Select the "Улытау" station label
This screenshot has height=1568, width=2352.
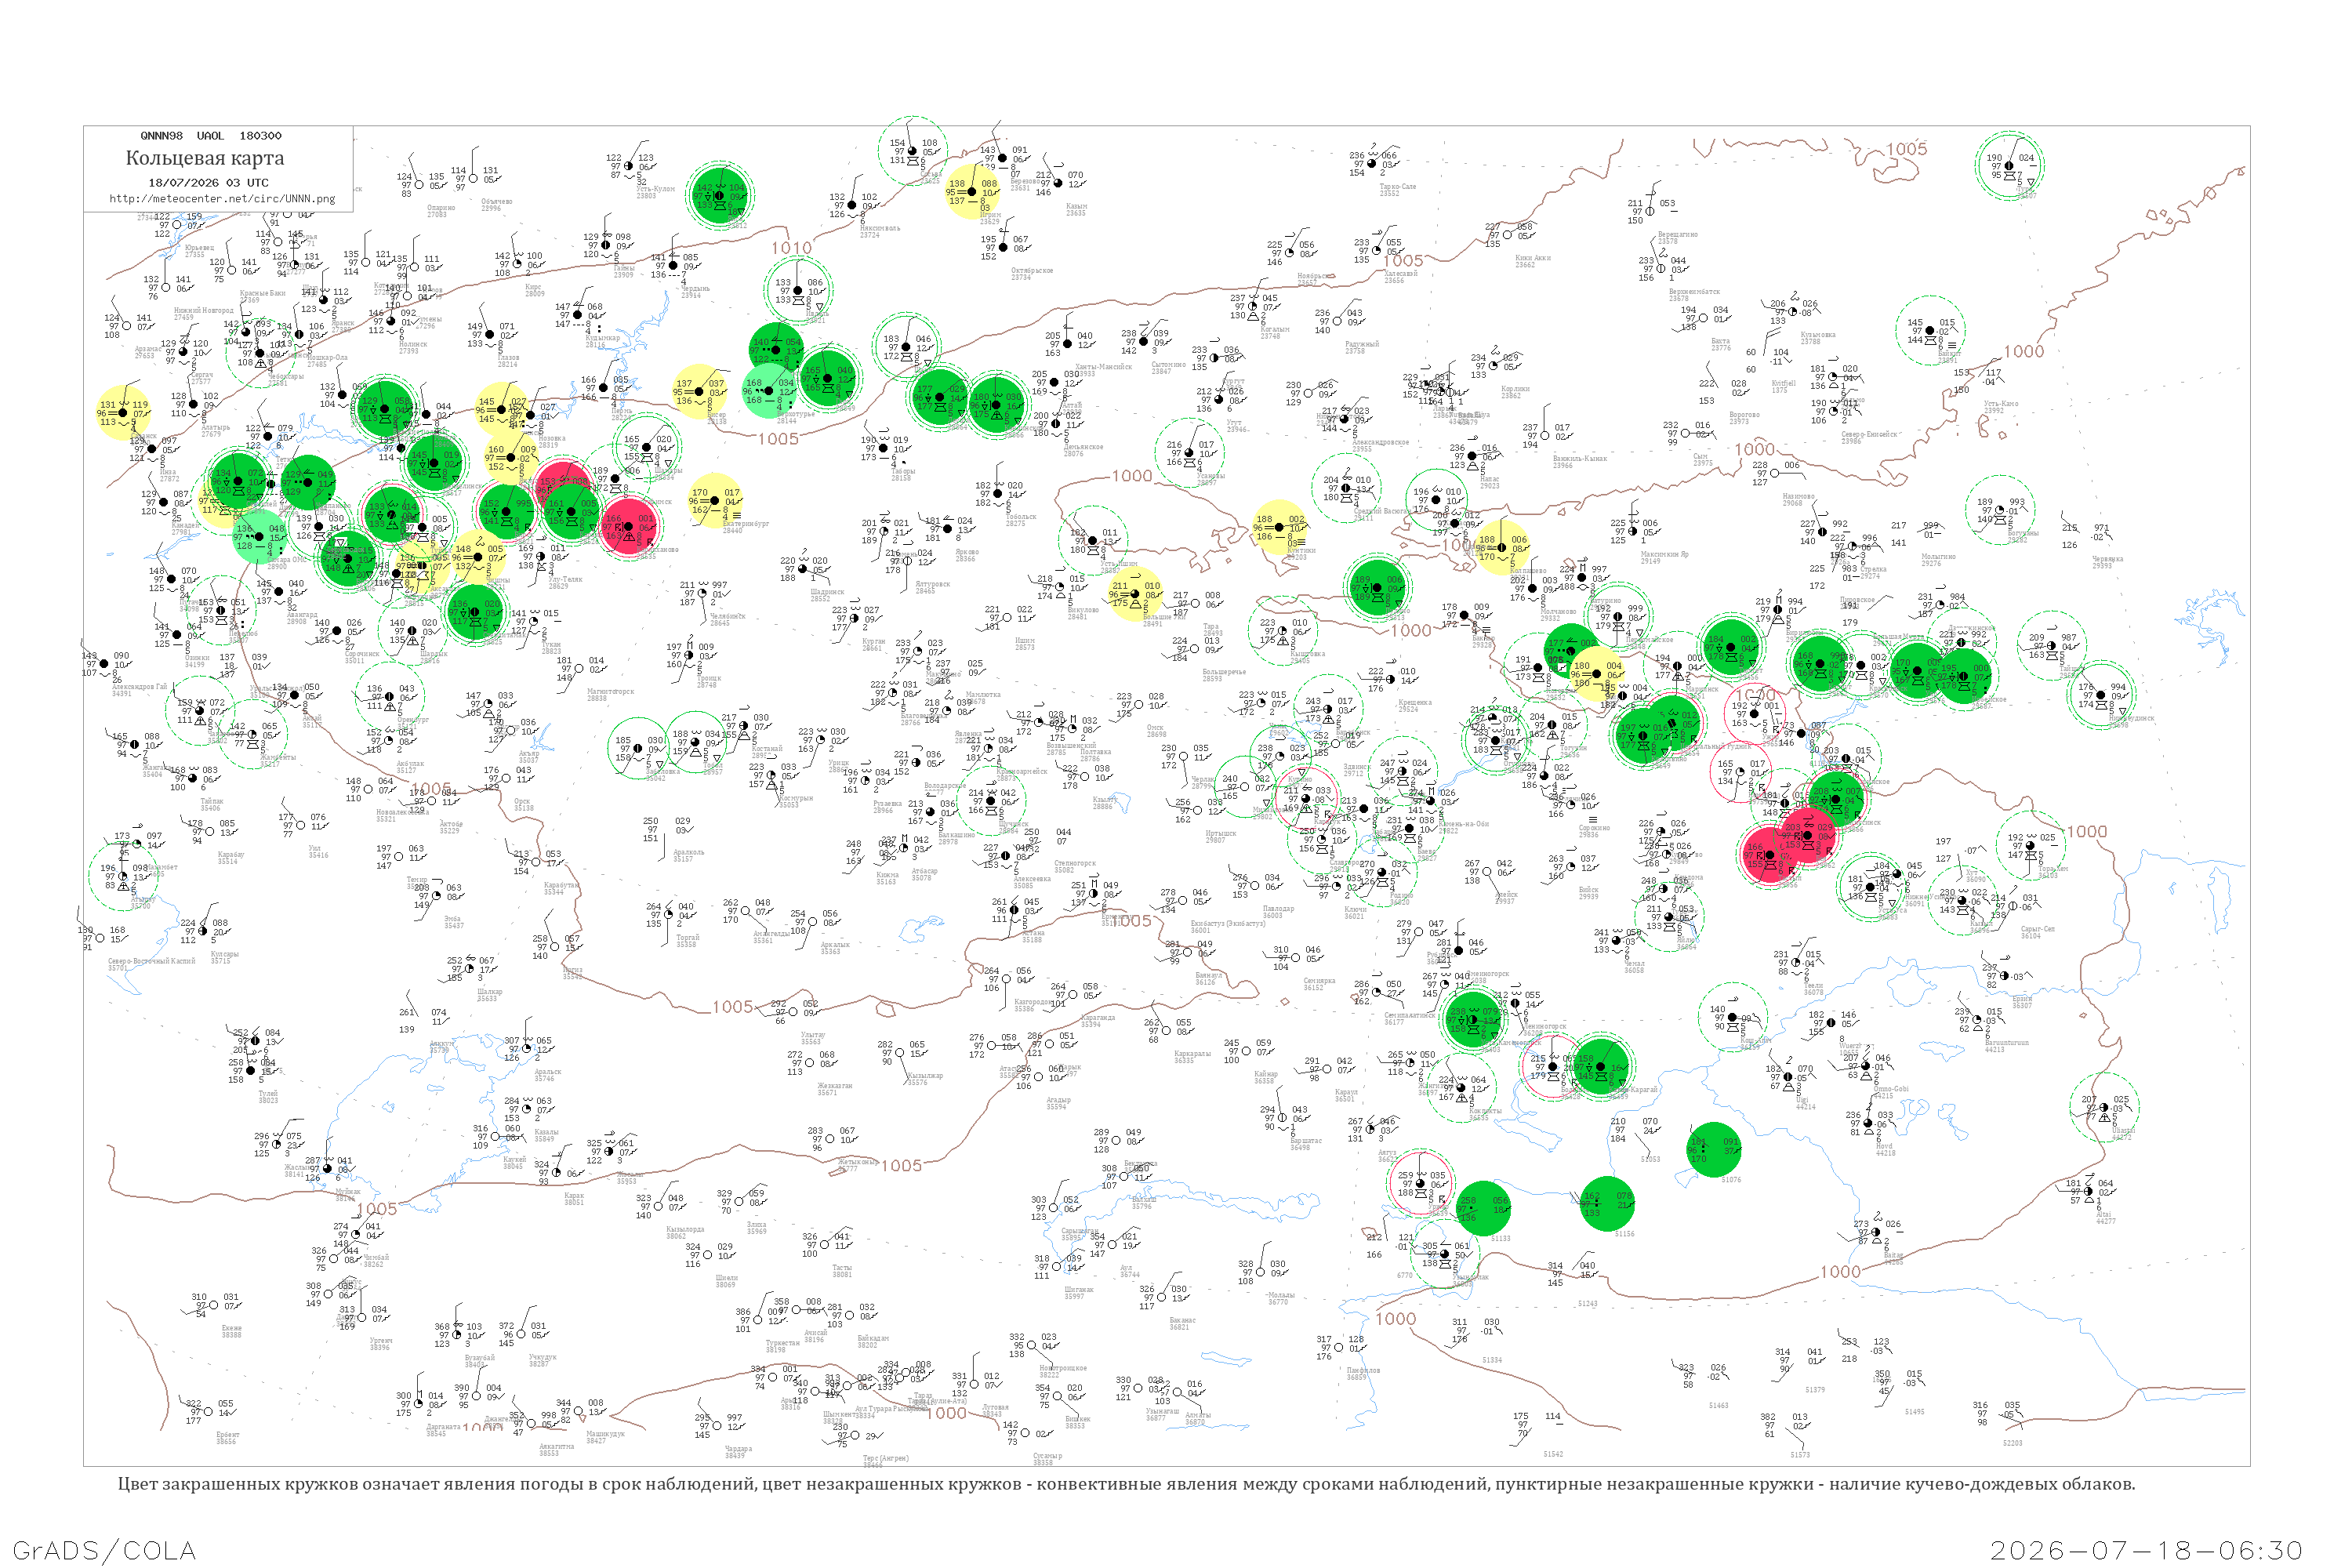pos(813,1035)
